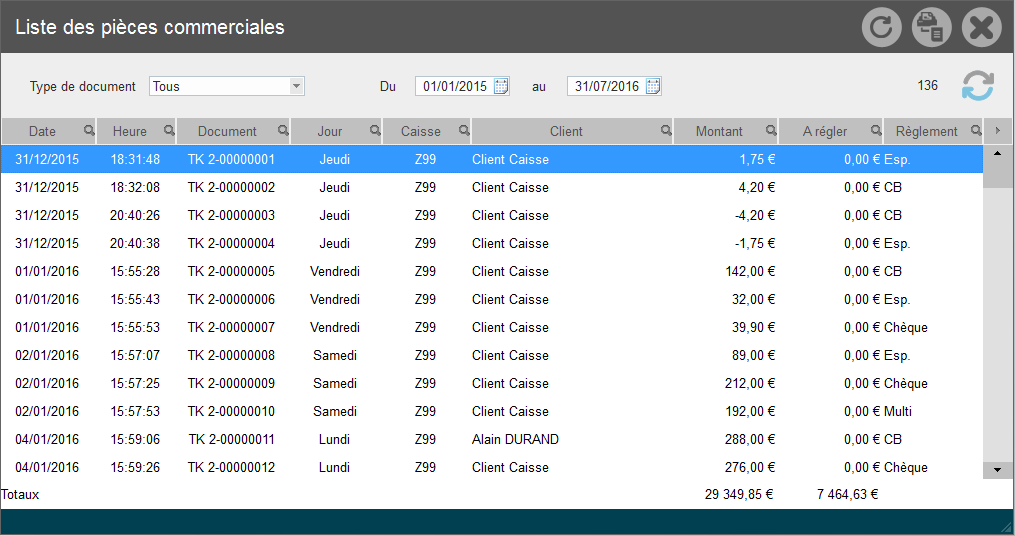Click window resize grip at corner
Image resolution: width=1015 pixels, height=536 pixels.
point(1007,527)
